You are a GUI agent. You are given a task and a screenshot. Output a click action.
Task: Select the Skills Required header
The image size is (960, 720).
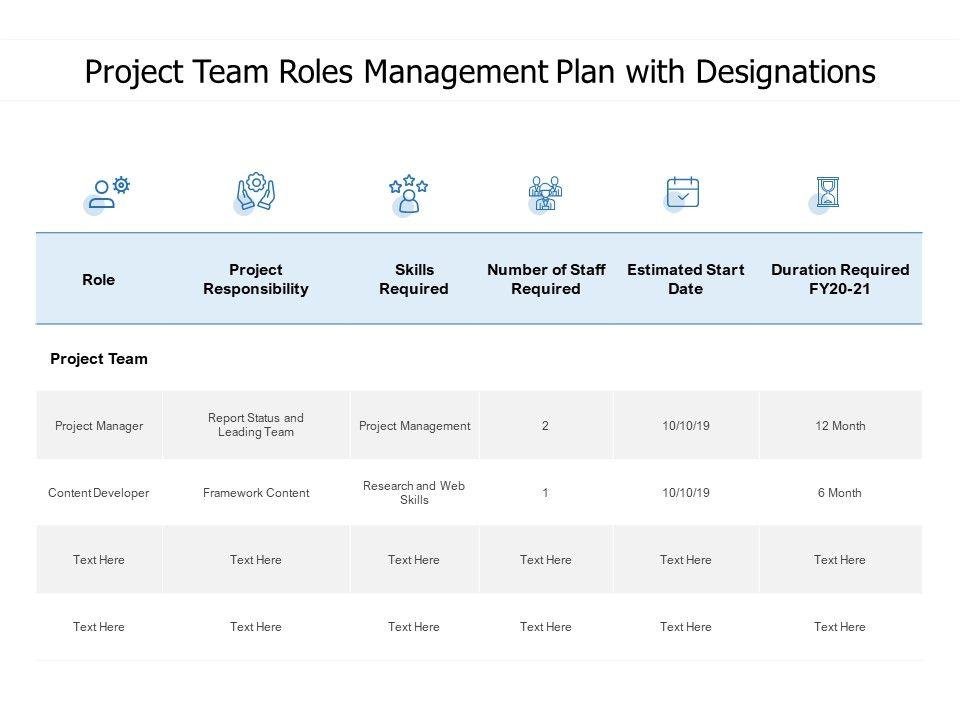click(414, 279)
